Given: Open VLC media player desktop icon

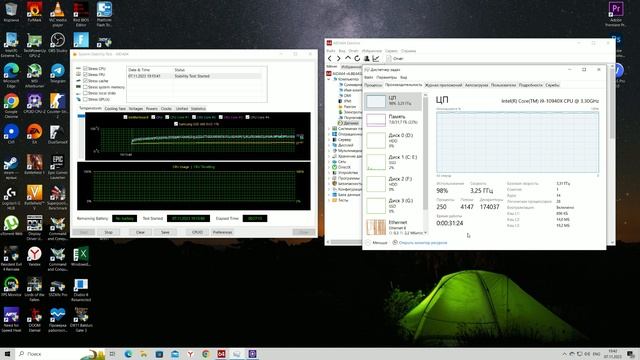Looking at the screenshot, I should (x=58, y=13).
